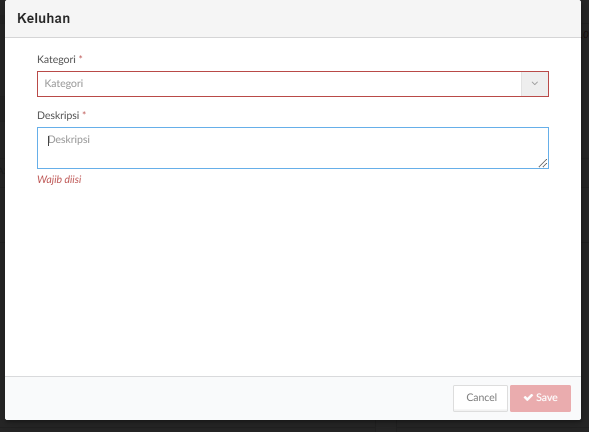Viewport: 589px width, 432px height.
Task: Click the Kategori field label
Action: [x=56, y=59]
